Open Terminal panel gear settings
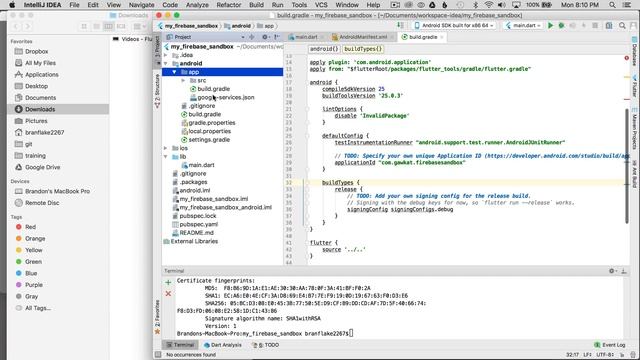Screen dimensions: 640x360 click(x=612, y=271)
